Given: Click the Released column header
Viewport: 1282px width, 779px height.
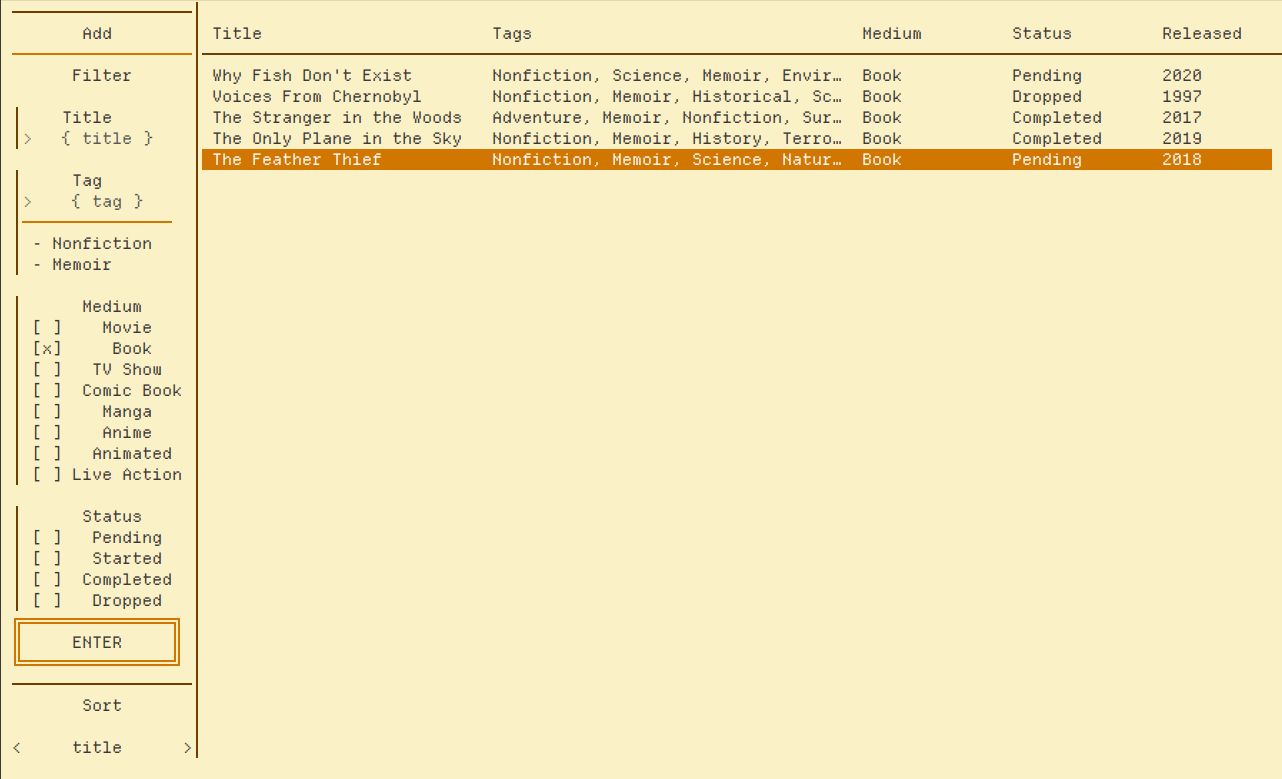Looking at the screenshot, I should pyautogui.click(x=1202, y=33).
